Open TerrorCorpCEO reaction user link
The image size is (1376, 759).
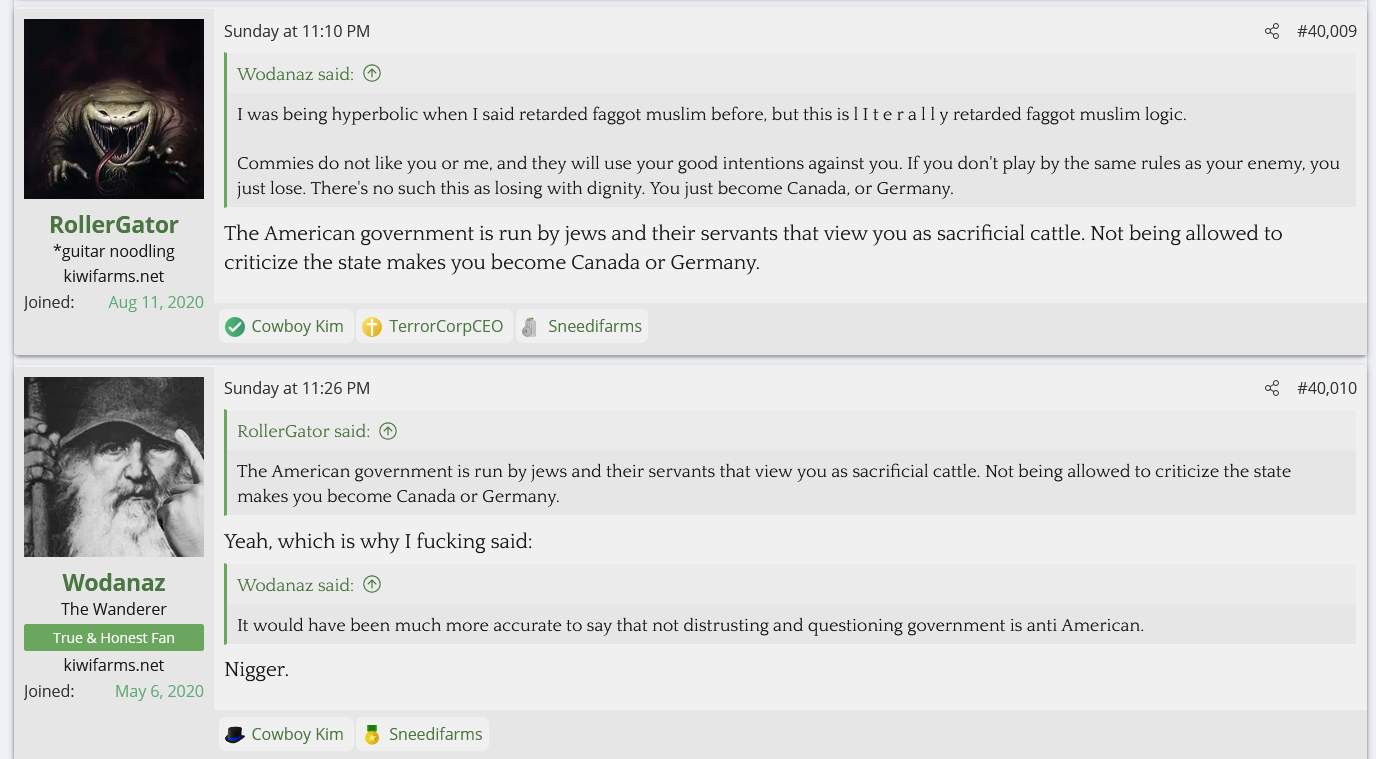[x=446, y=326]
